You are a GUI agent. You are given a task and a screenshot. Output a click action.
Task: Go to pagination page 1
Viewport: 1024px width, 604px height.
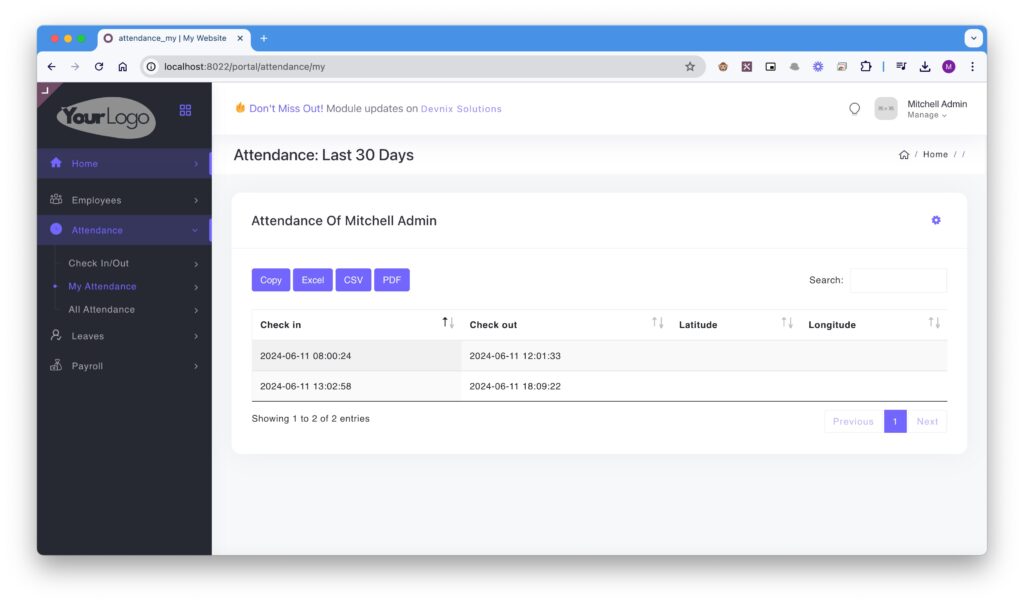pyautogui.click(x=895, y=421)
